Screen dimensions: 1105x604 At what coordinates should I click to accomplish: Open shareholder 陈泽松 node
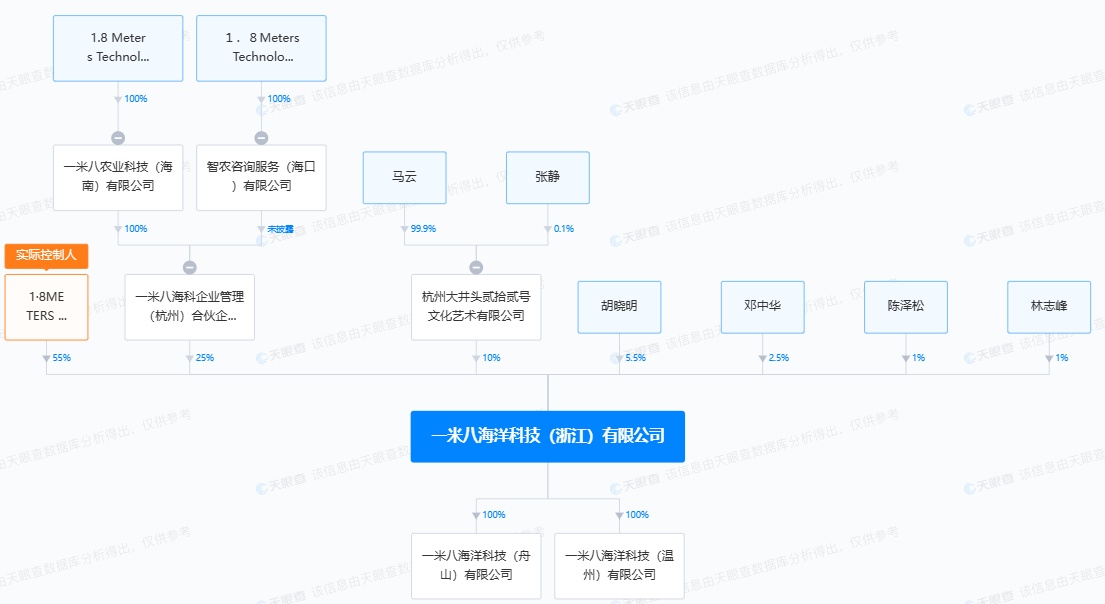pyautogui.click(x=906, y=307)
